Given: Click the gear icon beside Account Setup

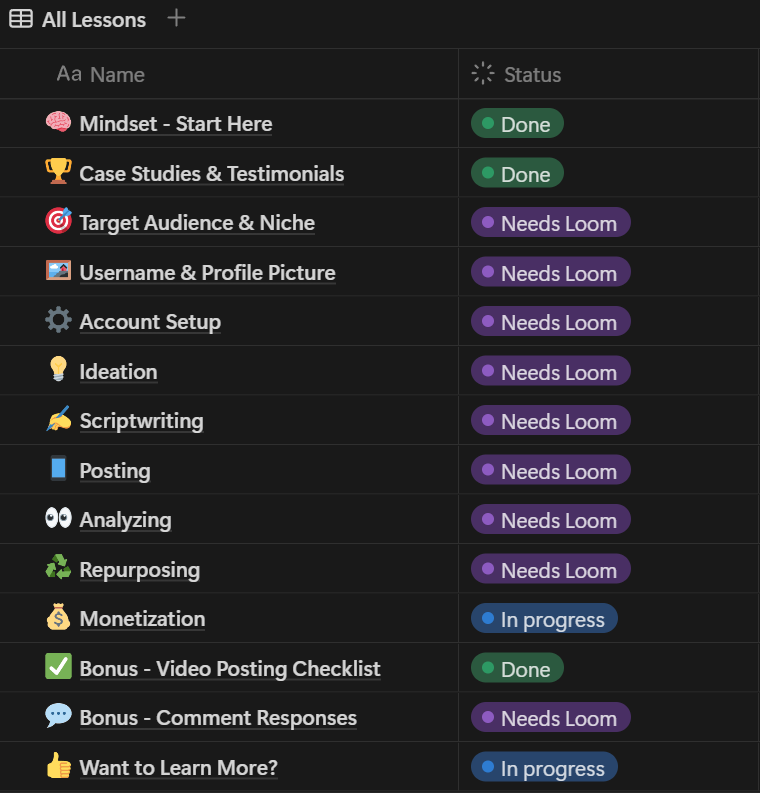Looking at the screenshot, I should pos(59,321).
